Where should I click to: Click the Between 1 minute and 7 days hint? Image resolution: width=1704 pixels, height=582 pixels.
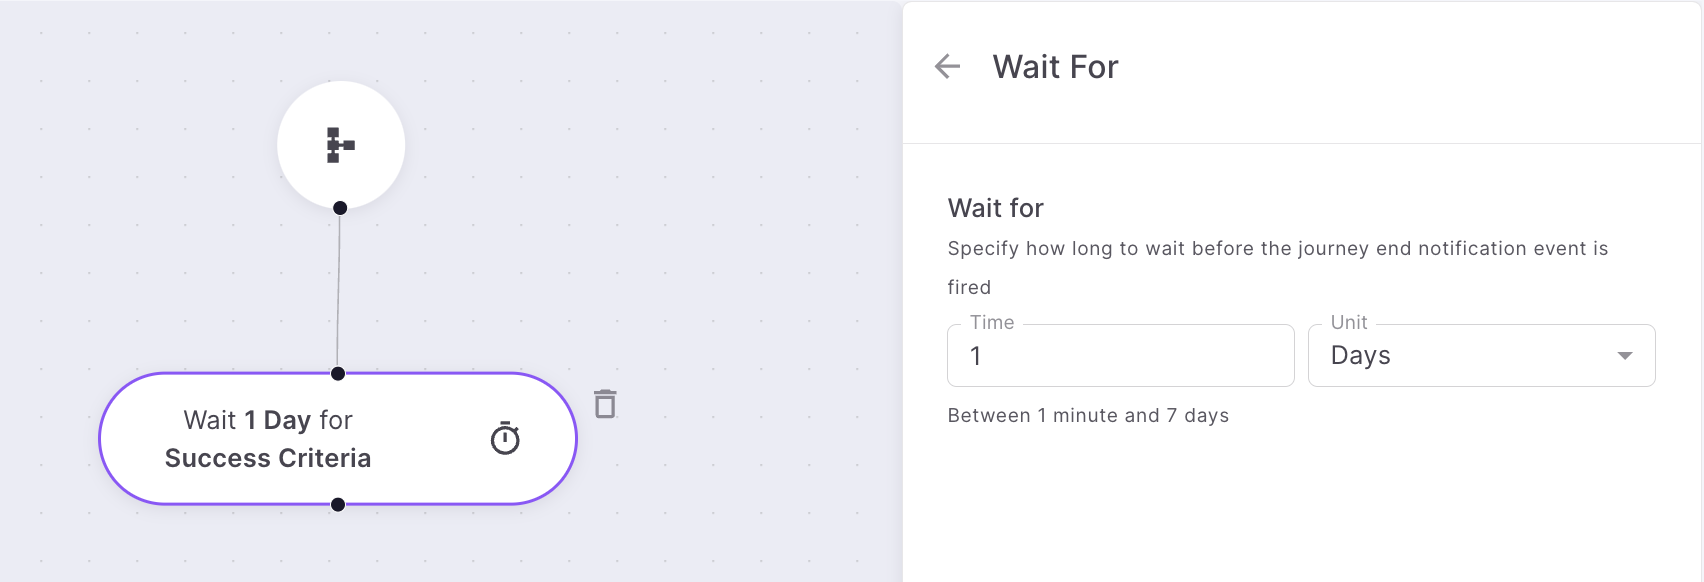coord(1088,415)
